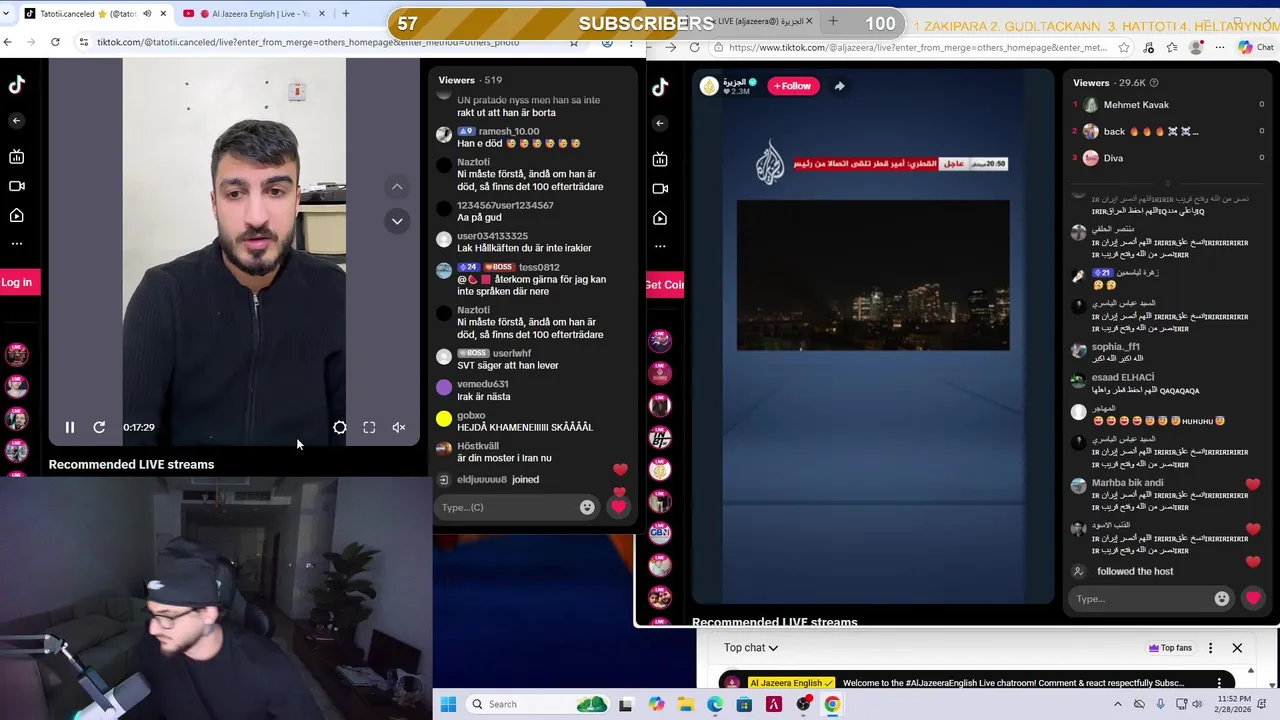Follow the Al Jazeera TikTok account
This screenshot has height=720, width=1280.
click(x=792, y=86)
